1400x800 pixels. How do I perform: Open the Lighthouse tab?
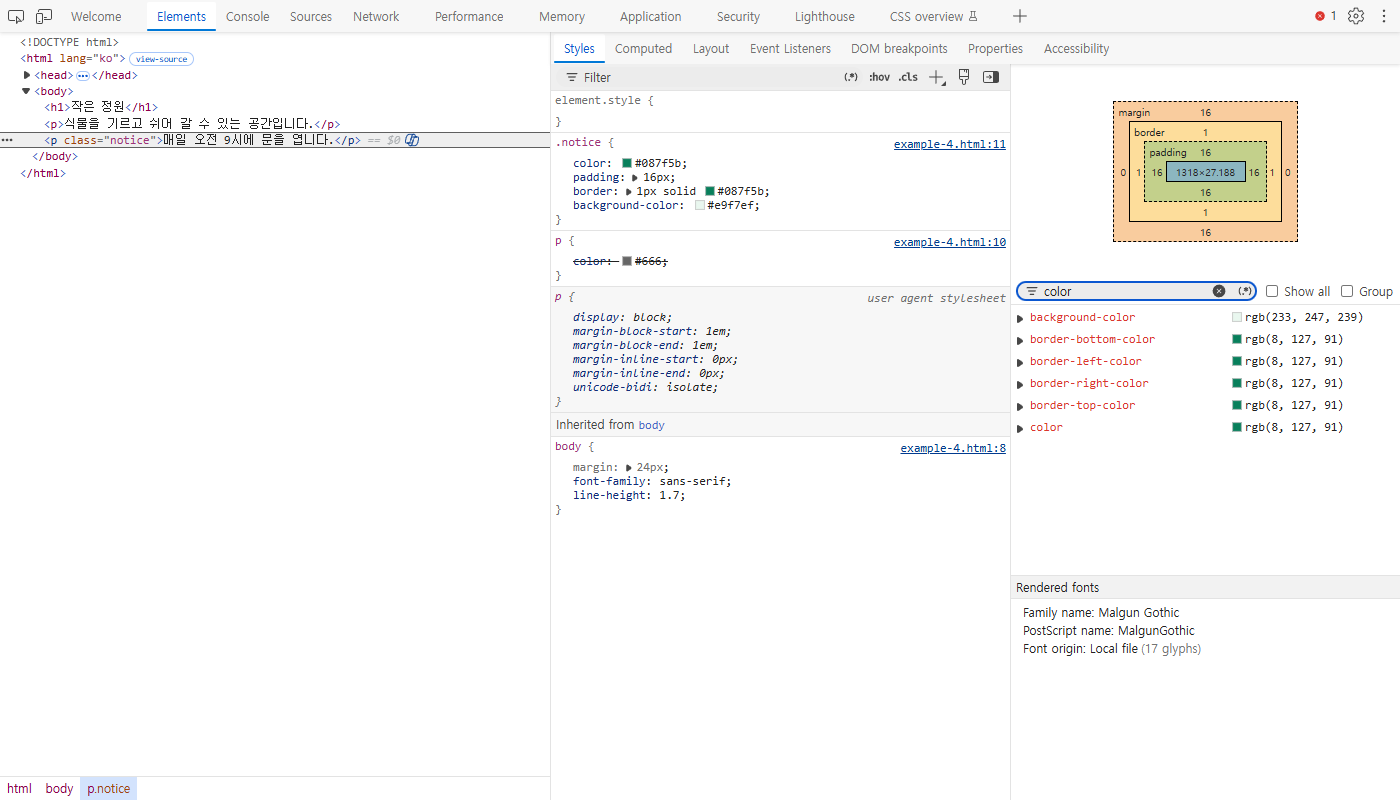coord(825,16)
